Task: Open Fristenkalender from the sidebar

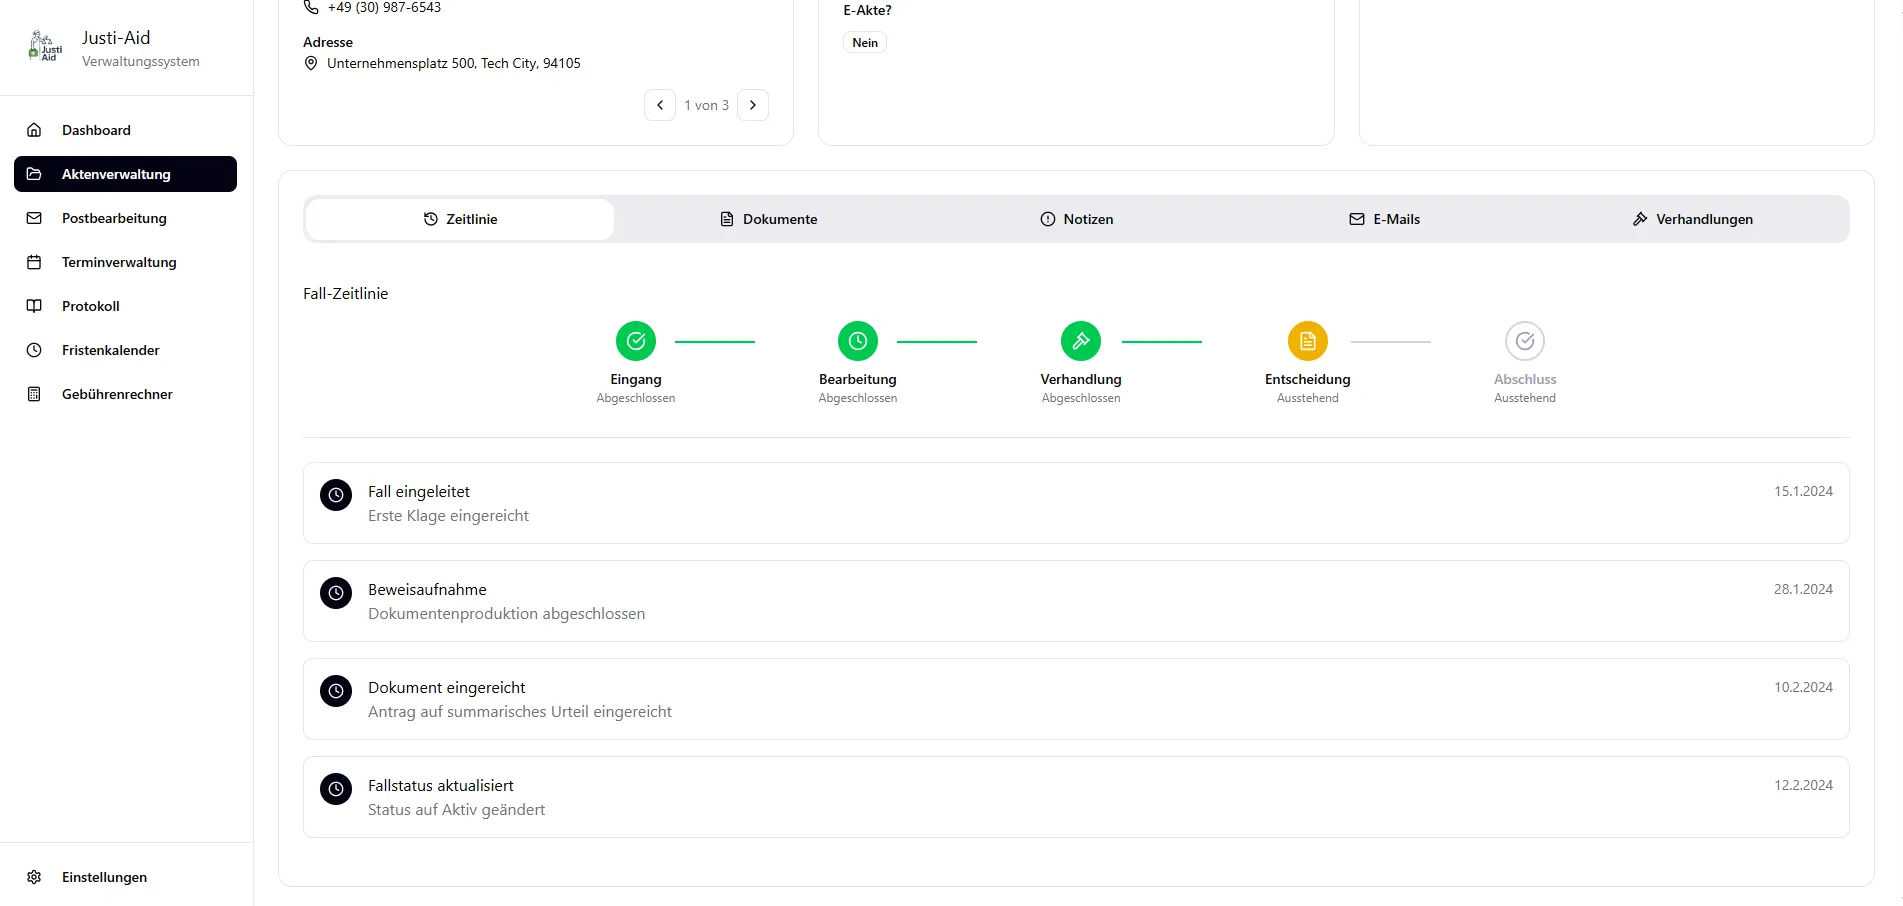Action: click(110, 350)
